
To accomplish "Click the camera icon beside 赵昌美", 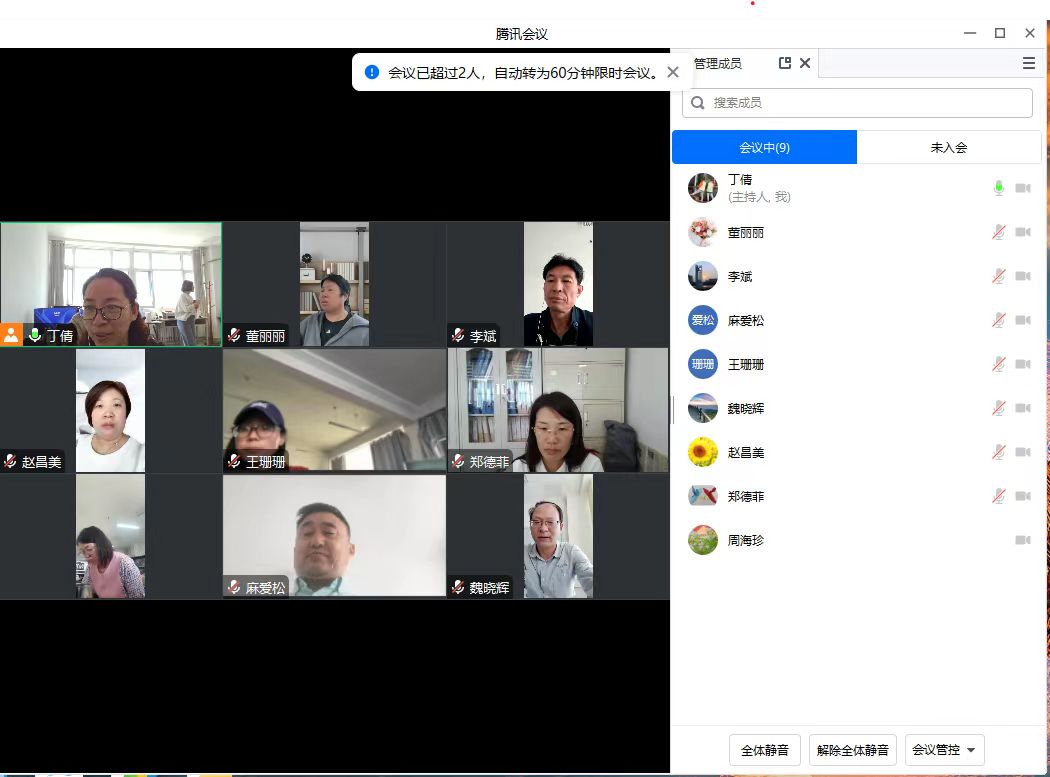I will [x=1023, y=452].
